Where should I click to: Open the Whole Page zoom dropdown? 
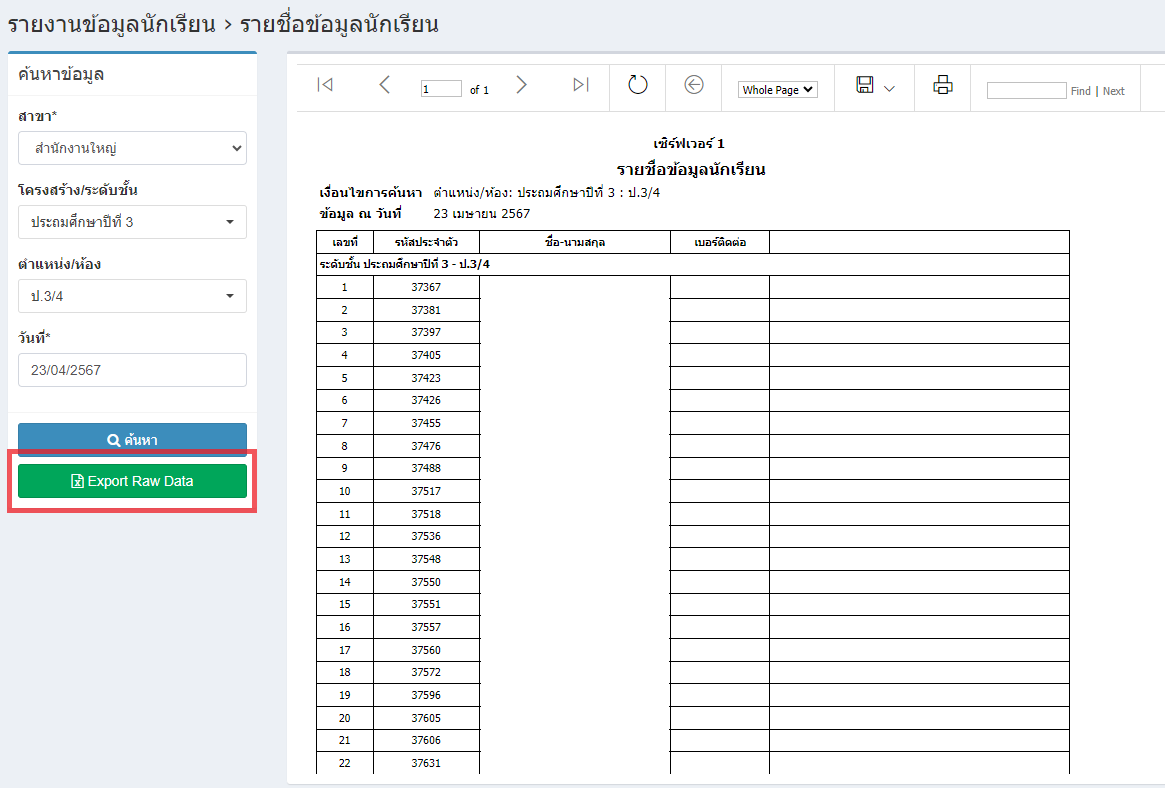[x=777, y=90]
